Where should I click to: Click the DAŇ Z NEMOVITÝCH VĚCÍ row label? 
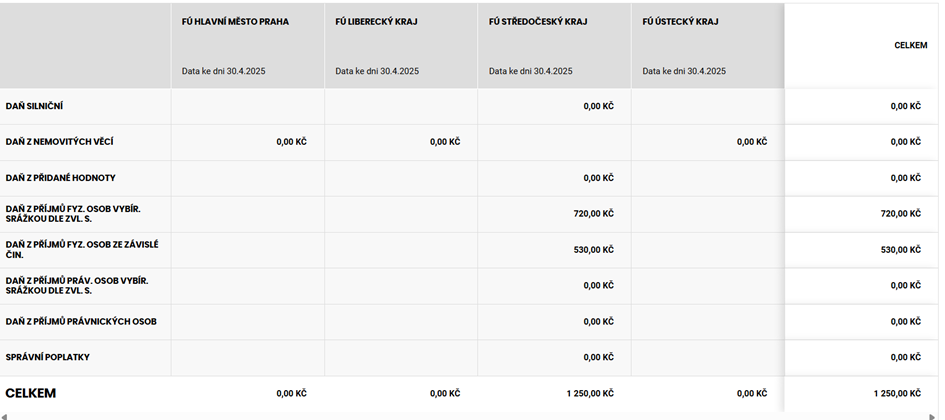(59, 142)
